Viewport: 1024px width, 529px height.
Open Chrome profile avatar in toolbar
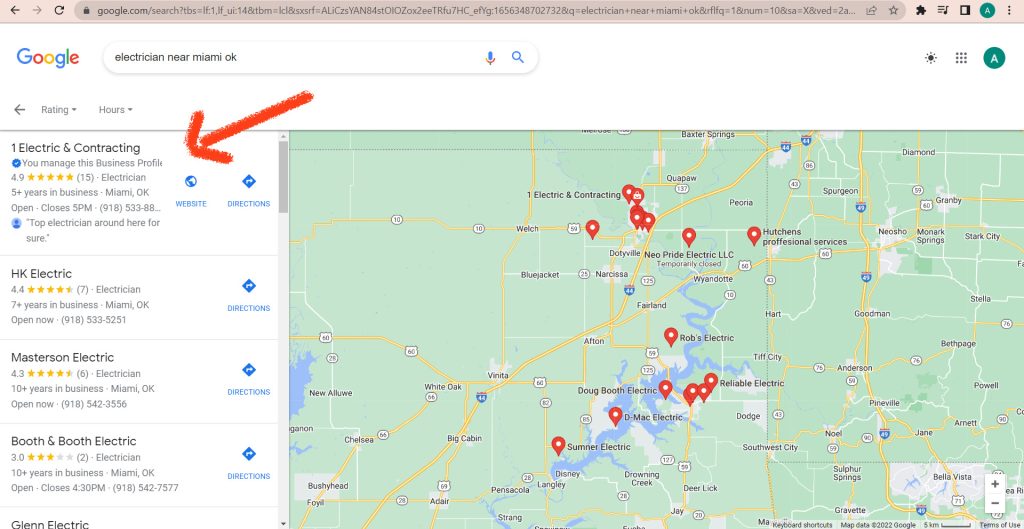click(x=987, y=10)
